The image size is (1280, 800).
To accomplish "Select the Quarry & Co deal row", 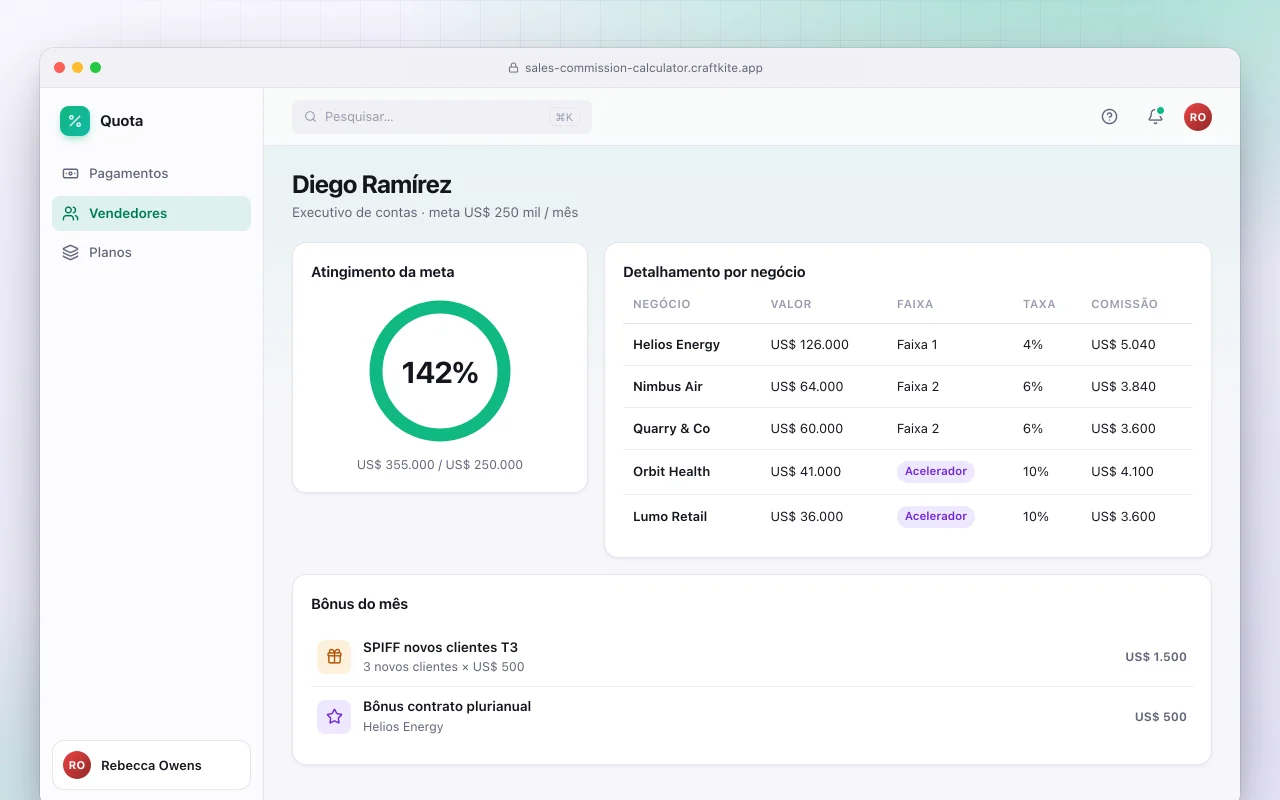I will [x=908, y=428].
